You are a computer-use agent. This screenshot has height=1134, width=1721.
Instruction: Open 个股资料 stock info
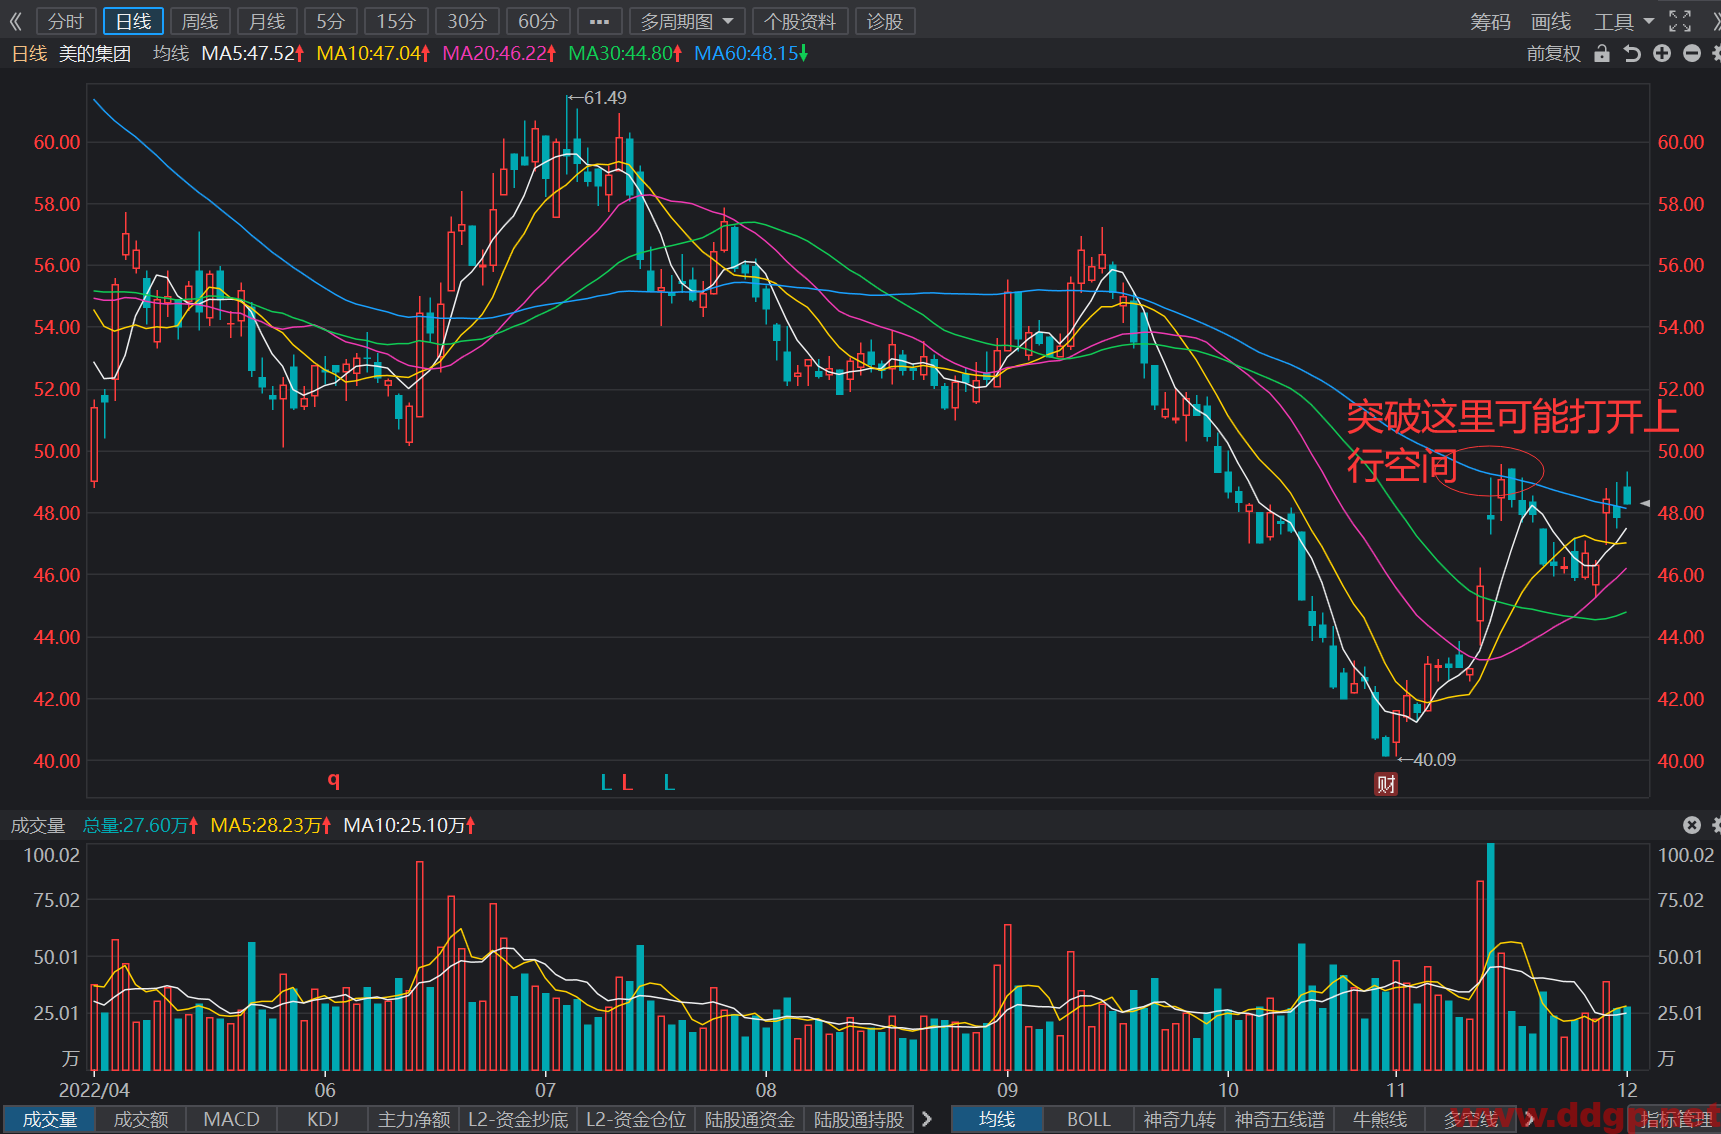point(800,21)
